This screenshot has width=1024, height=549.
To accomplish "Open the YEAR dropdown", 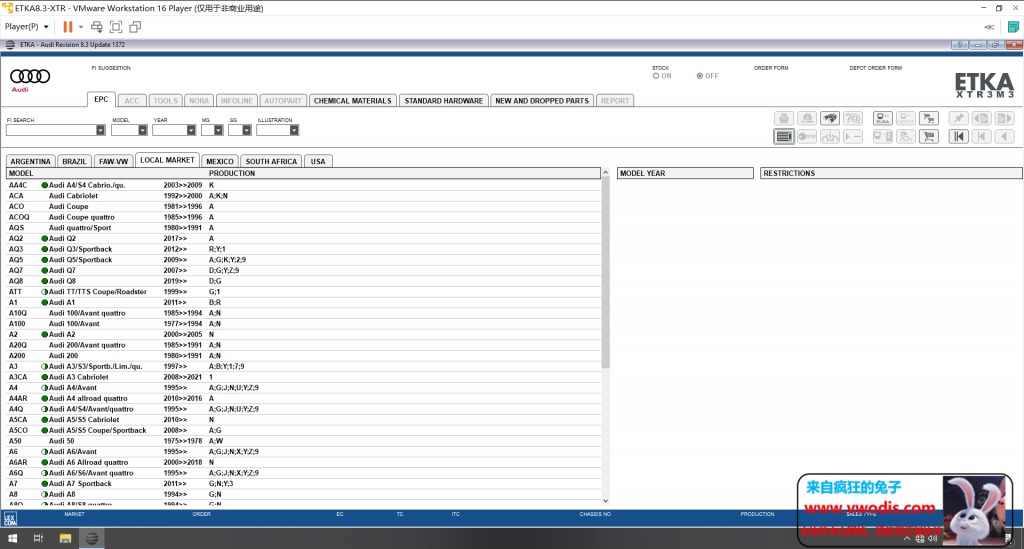I will coord(191,130).
